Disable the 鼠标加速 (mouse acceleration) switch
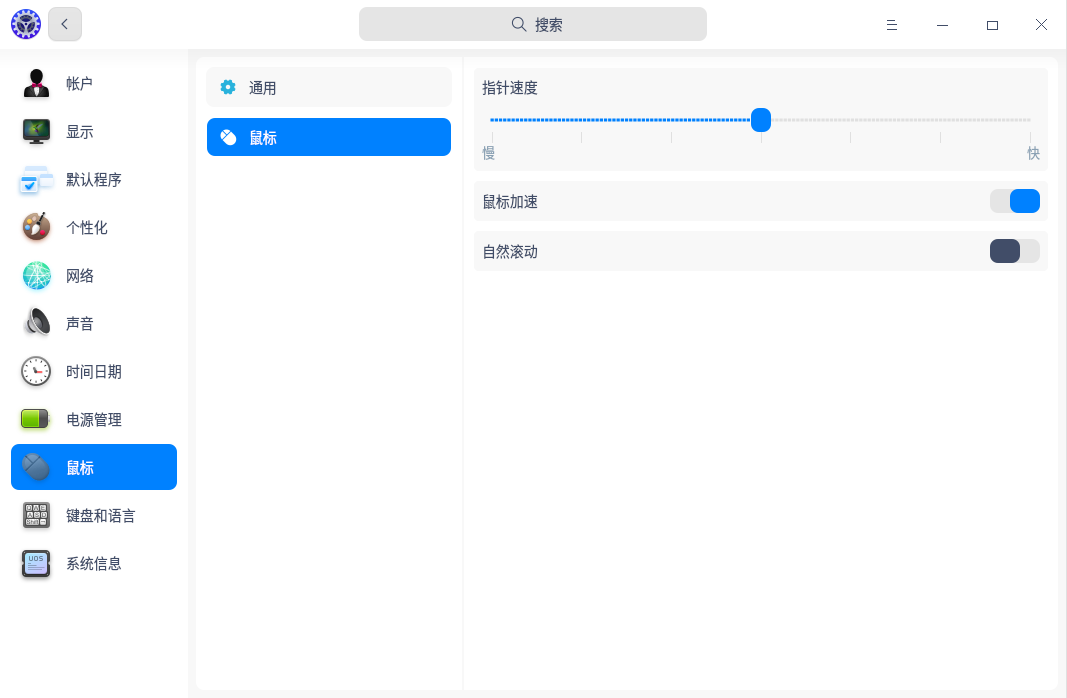The height and width of the screenshot is (698, 1067). 1014,201
